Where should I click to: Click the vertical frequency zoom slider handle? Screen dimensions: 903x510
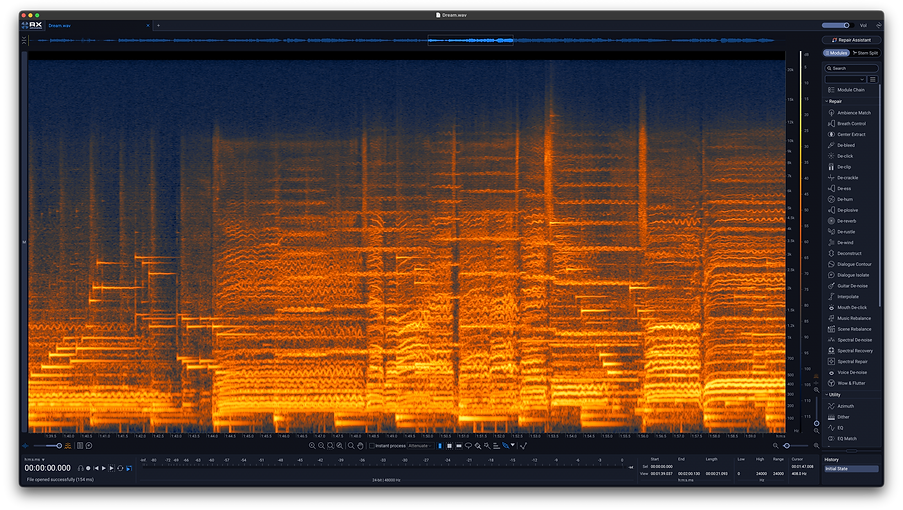coord(817,424)
